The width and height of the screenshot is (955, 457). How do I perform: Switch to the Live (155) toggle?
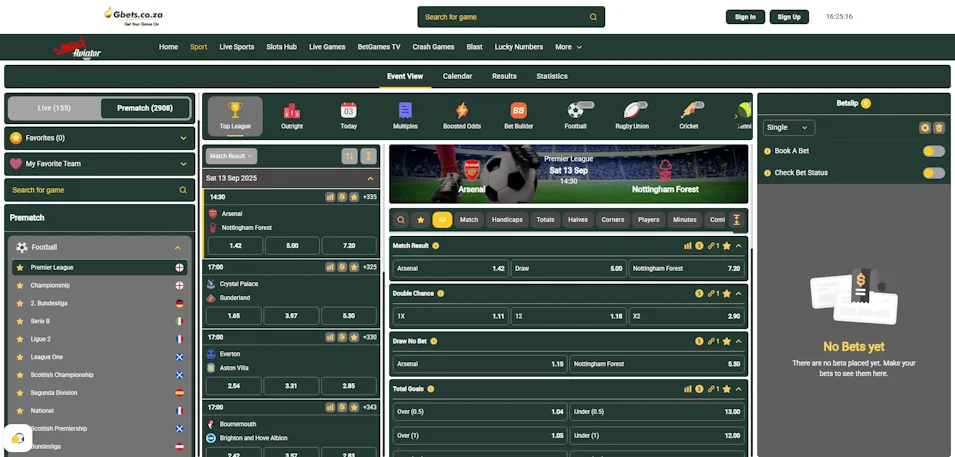[54, 108]
